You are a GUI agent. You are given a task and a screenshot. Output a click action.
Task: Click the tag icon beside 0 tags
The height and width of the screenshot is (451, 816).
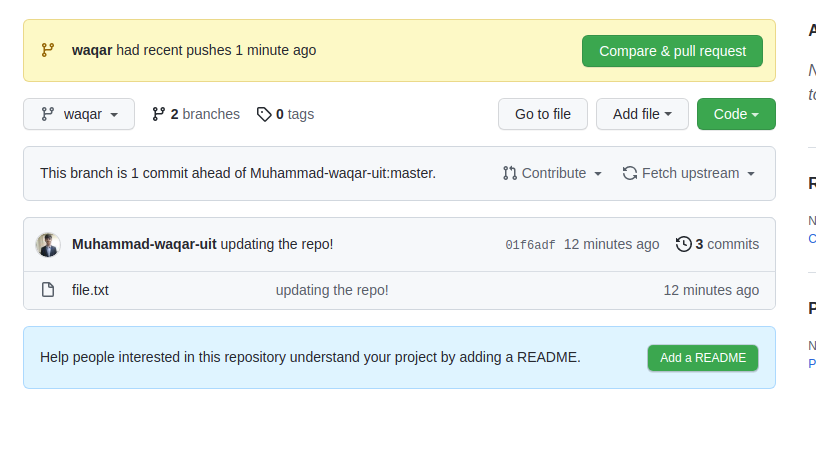(x=264, y=114)
